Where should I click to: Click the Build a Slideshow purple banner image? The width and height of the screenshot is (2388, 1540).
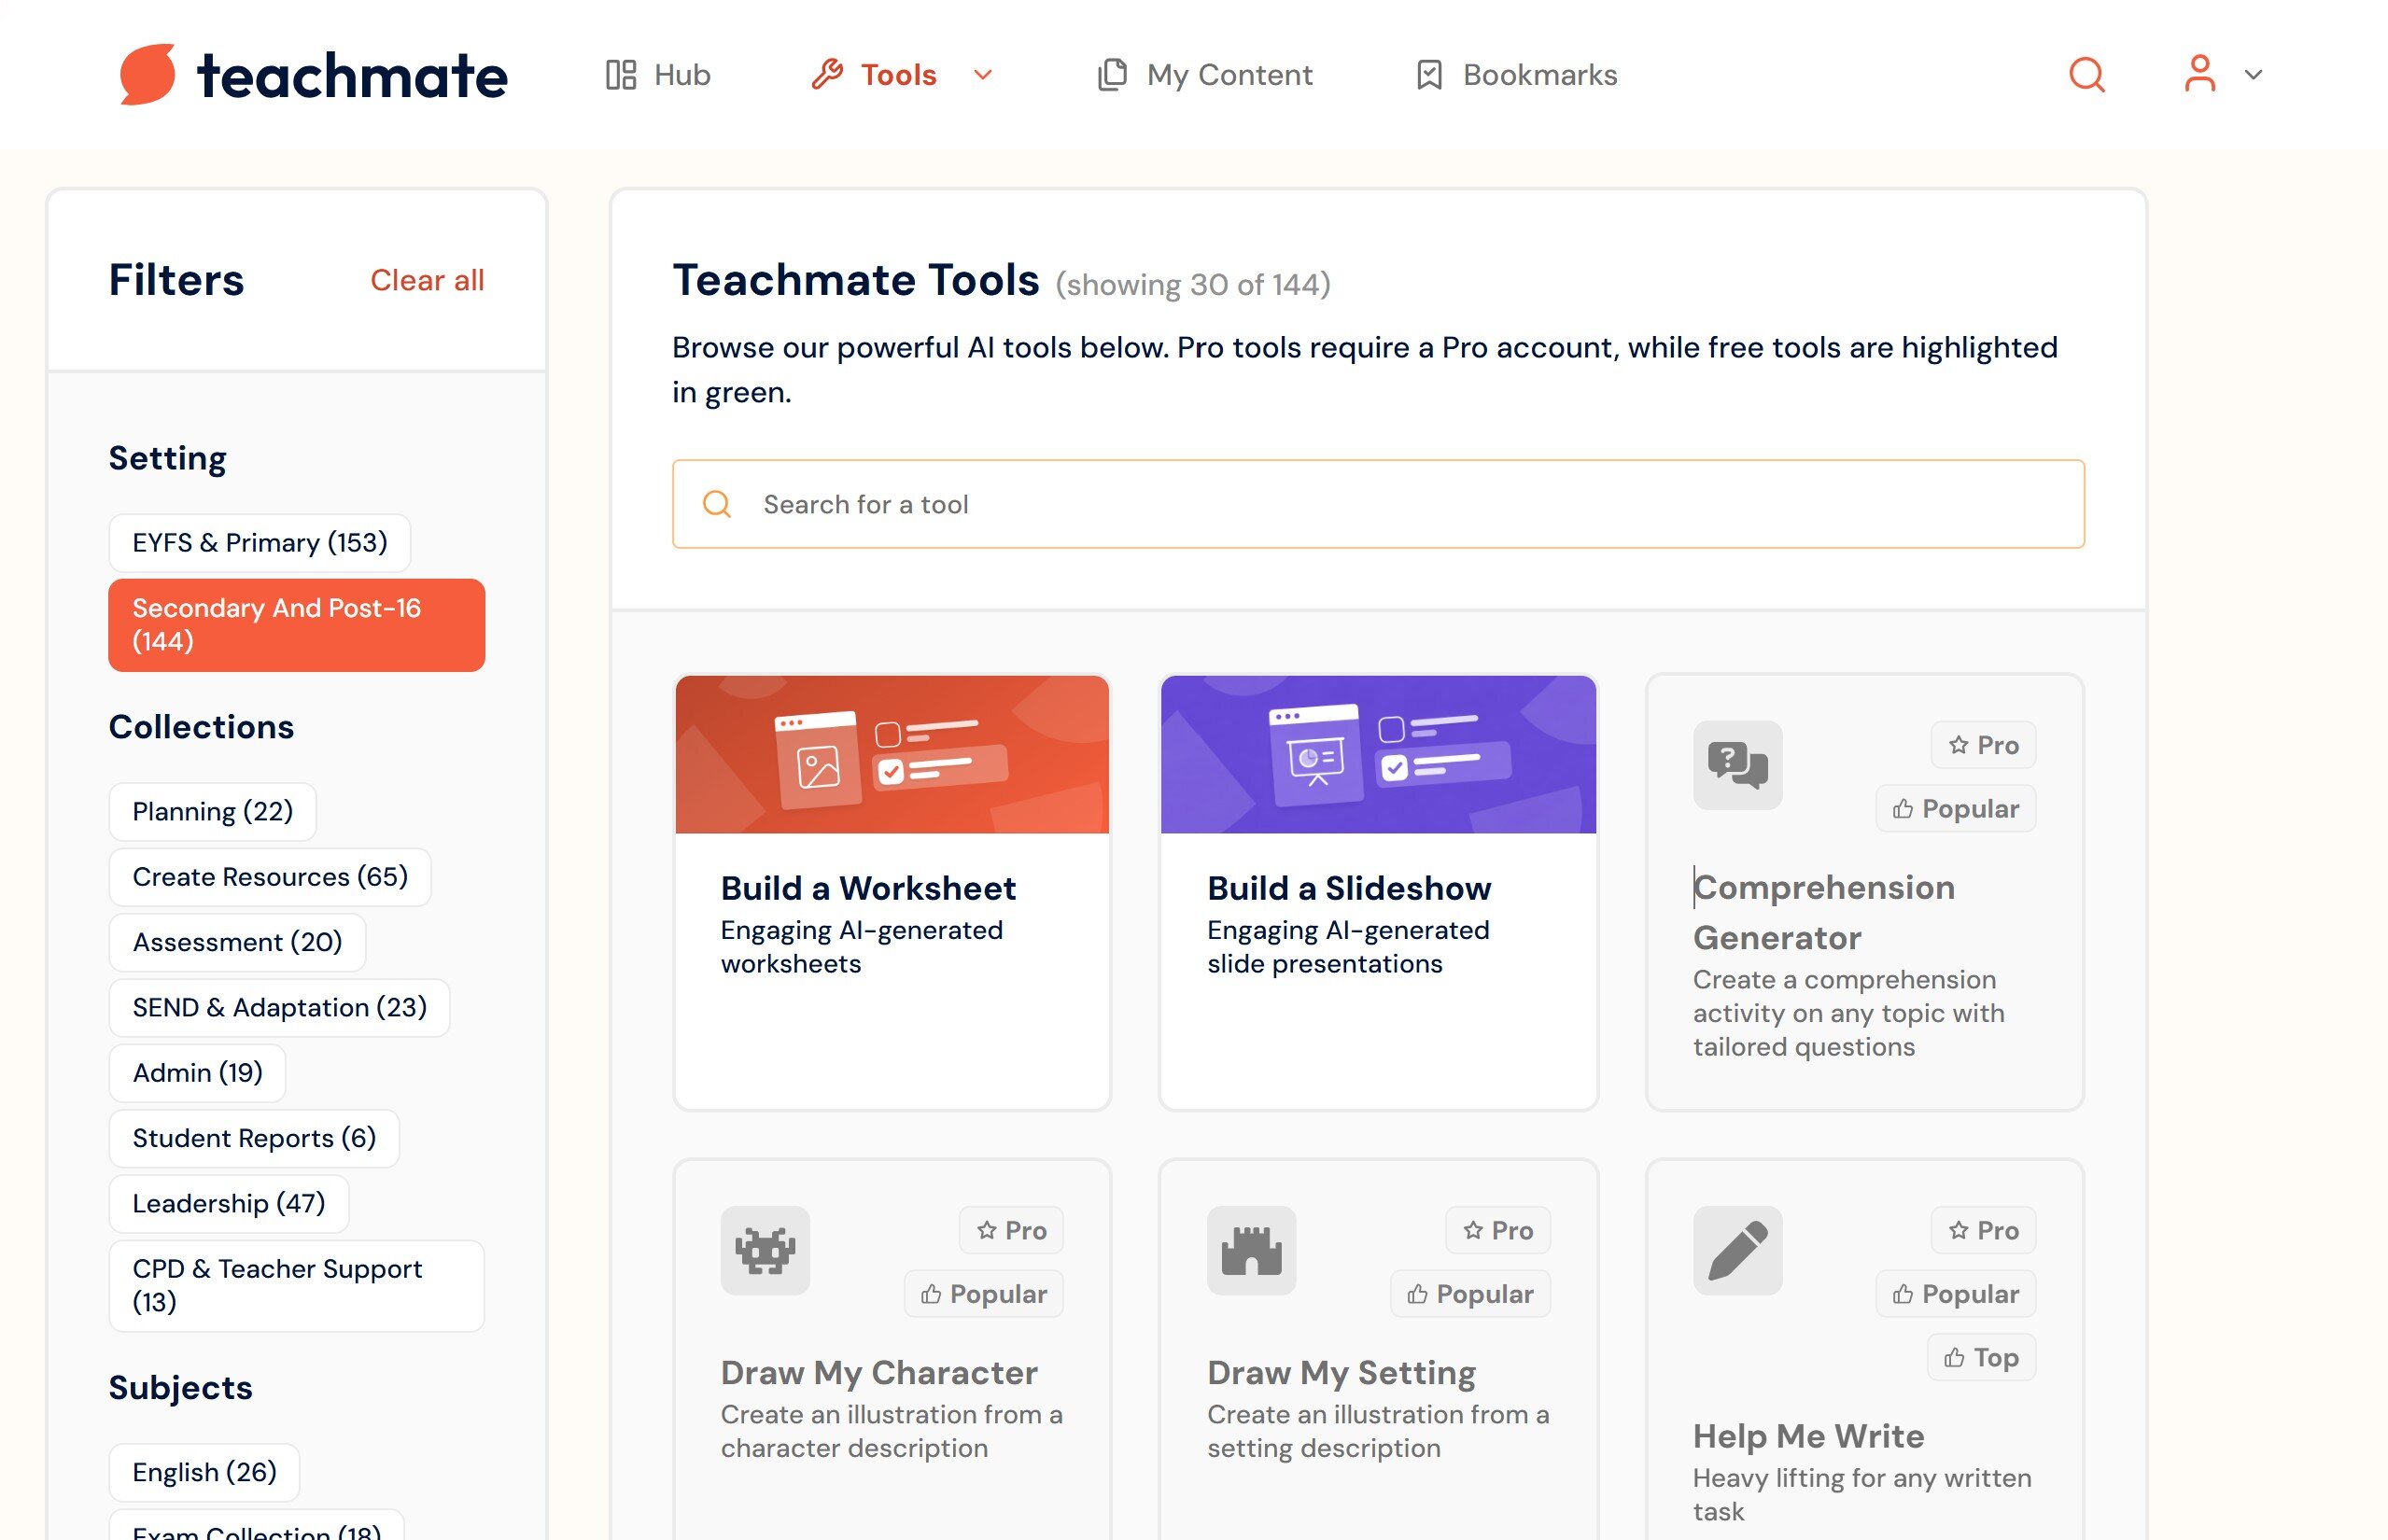pos(1378,755)
